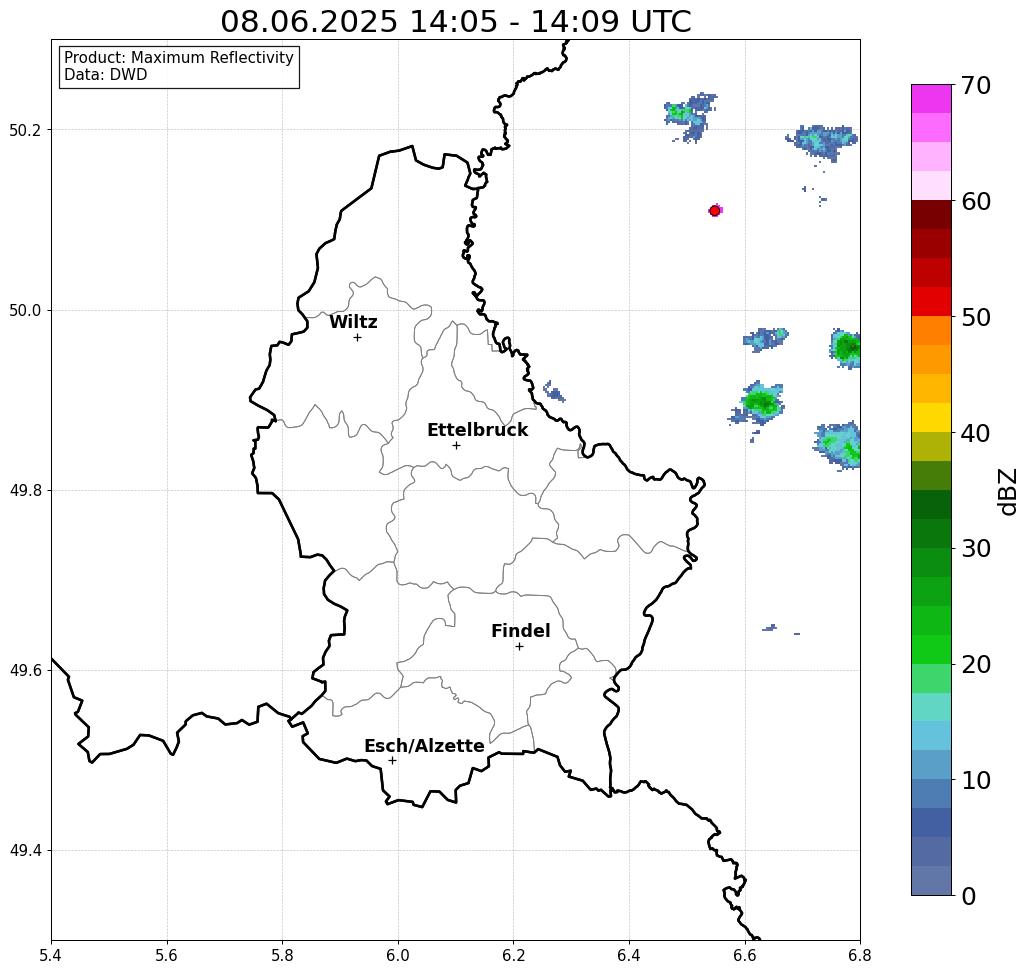
Task: Click the colorbar tick label 40
Action: pyautogui.click(x=976, y=433)
